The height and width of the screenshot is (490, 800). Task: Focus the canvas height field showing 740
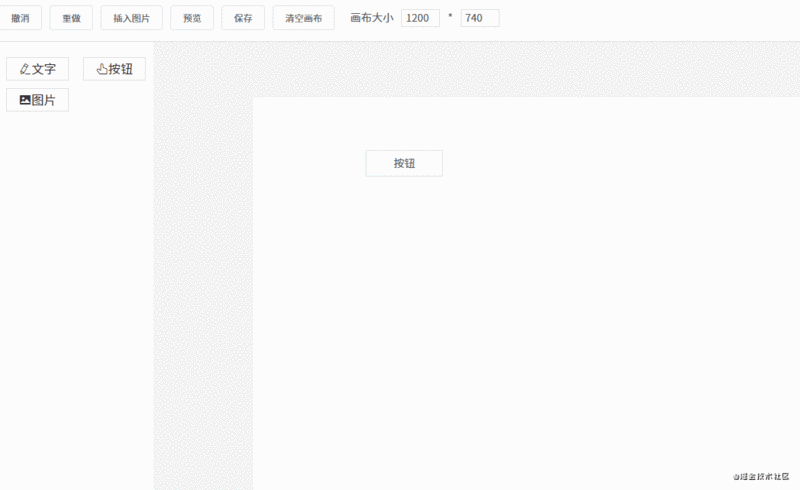coord(480,18)
